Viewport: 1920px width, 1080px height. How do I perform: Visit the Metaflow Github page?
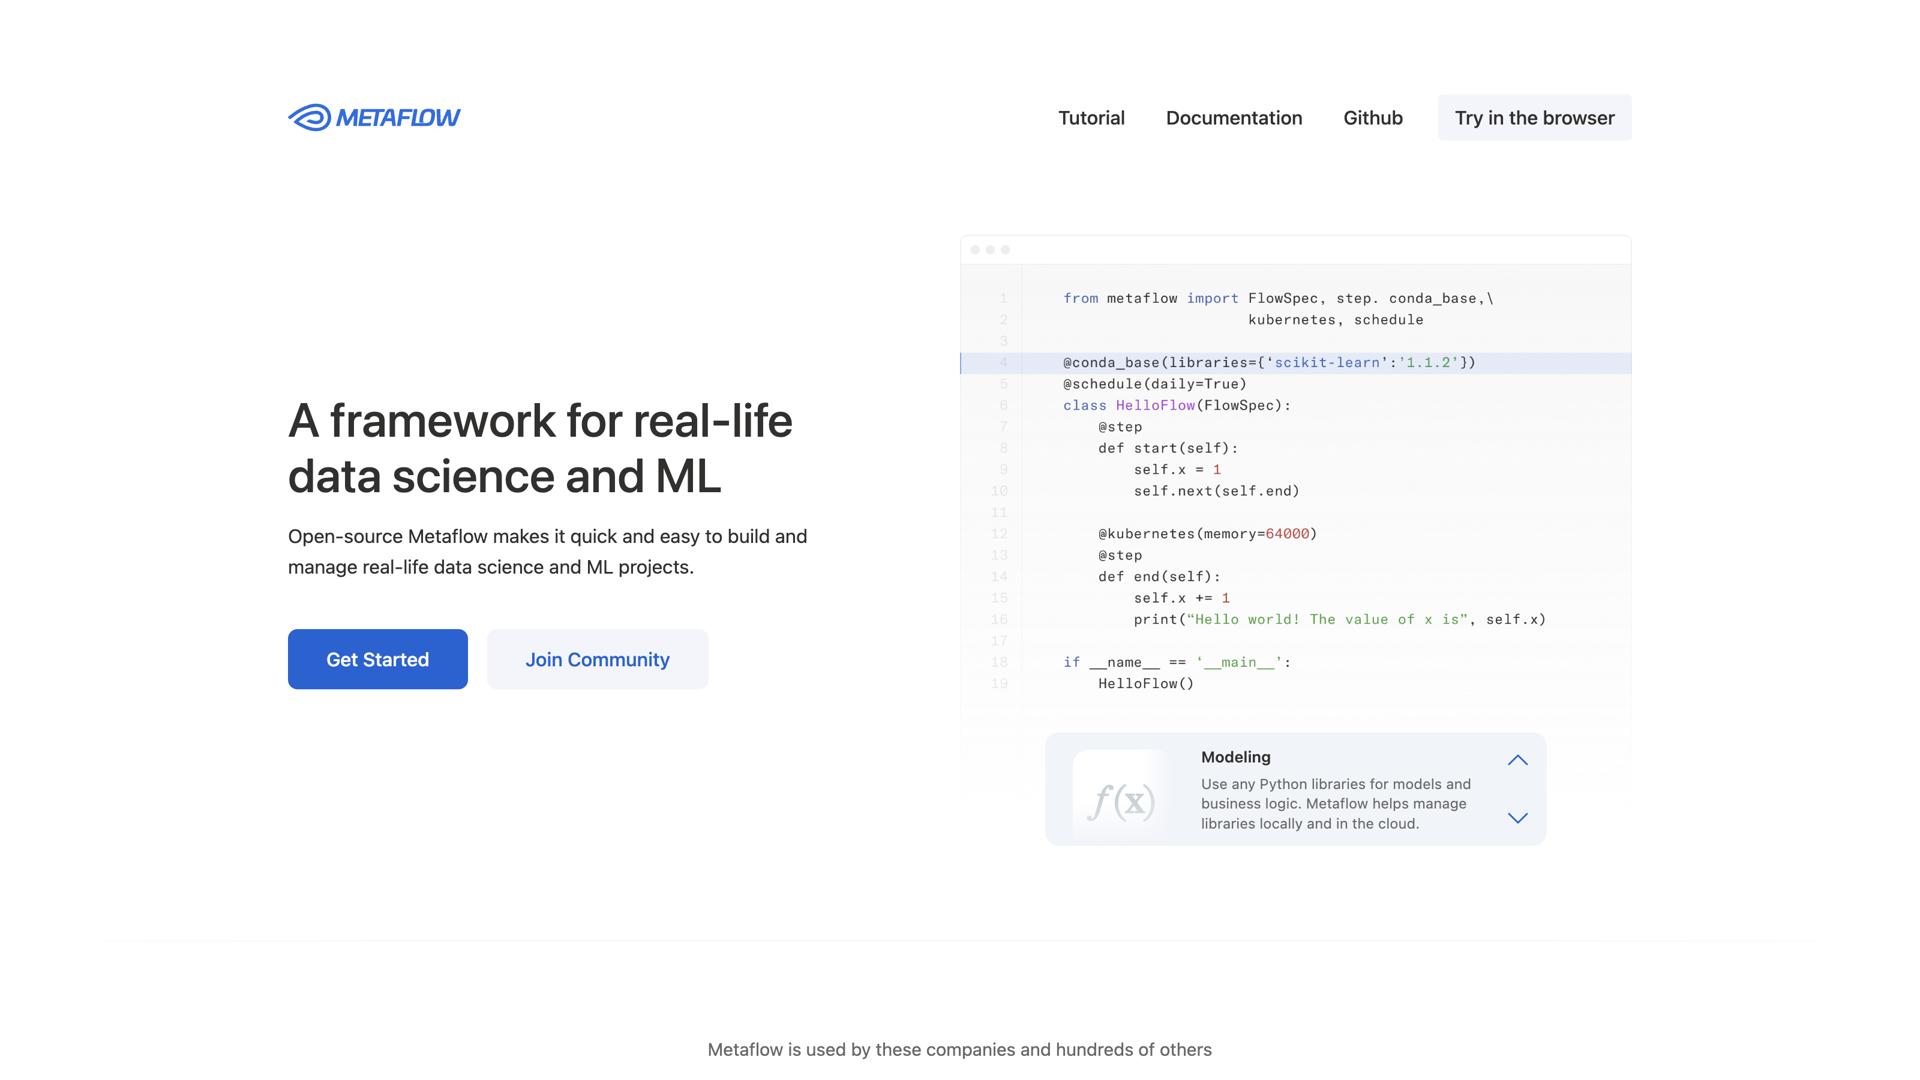tap(1372, 117)
